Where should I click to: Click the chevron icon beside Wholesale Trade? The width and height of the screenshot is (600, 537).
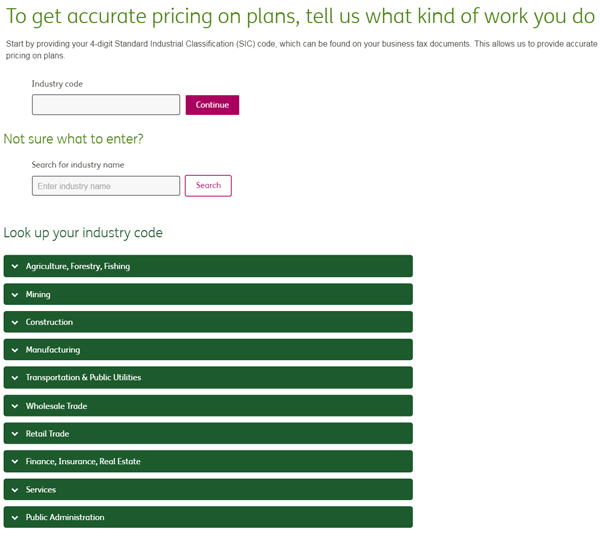pyautogui.click(x=15, y=406)
